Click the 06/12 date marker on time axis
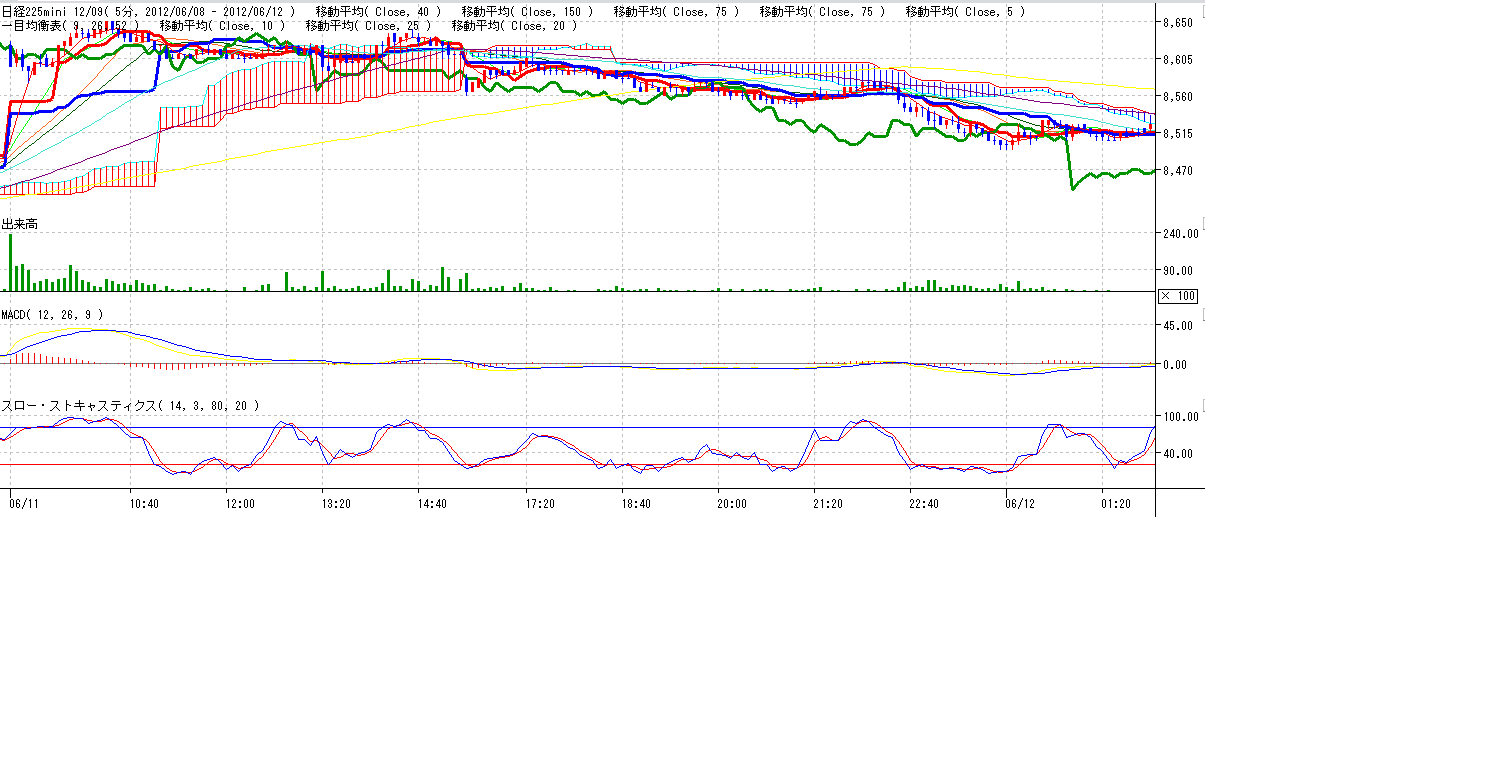 (1019, 504)
